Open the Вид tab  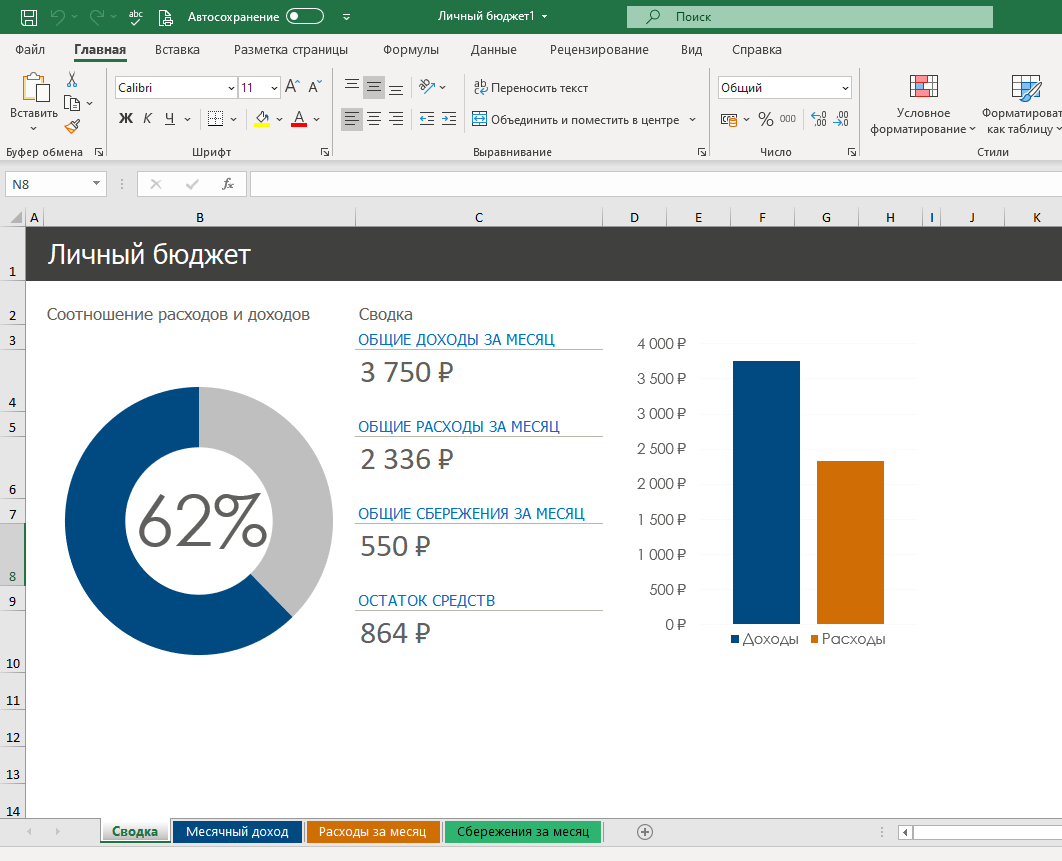click(x=691, y=49)
